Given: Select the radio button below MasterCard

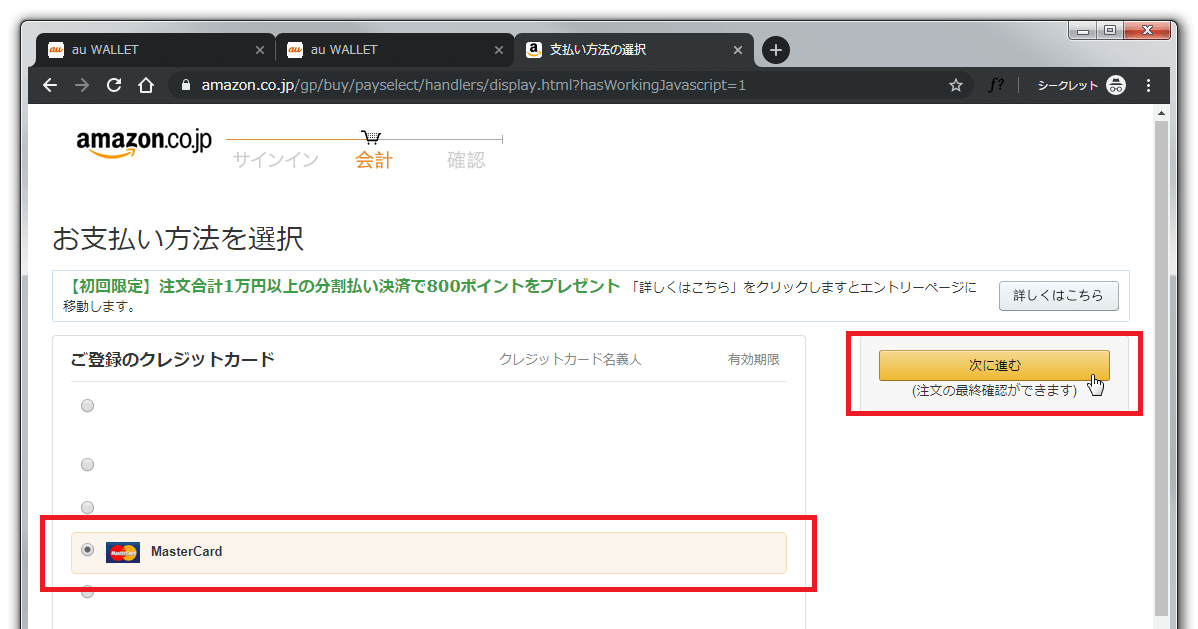Looking at the screenshot, I should [x=88, y=591].
